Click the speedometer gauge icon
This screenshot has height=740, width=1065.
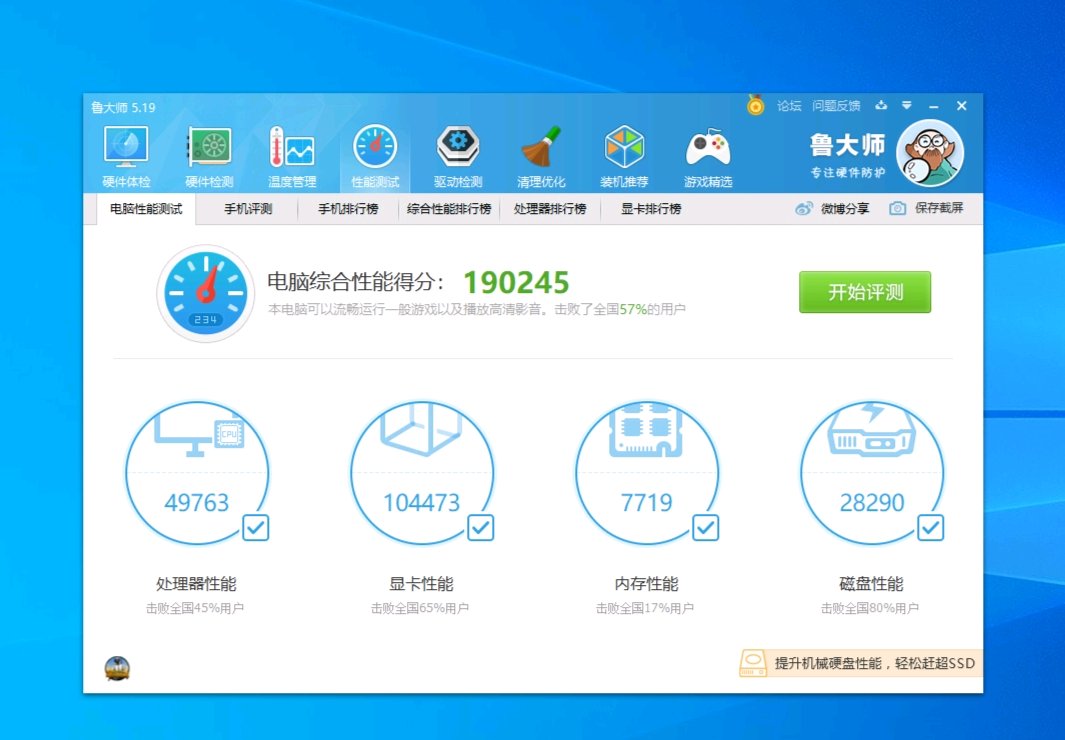pos(206,293)
